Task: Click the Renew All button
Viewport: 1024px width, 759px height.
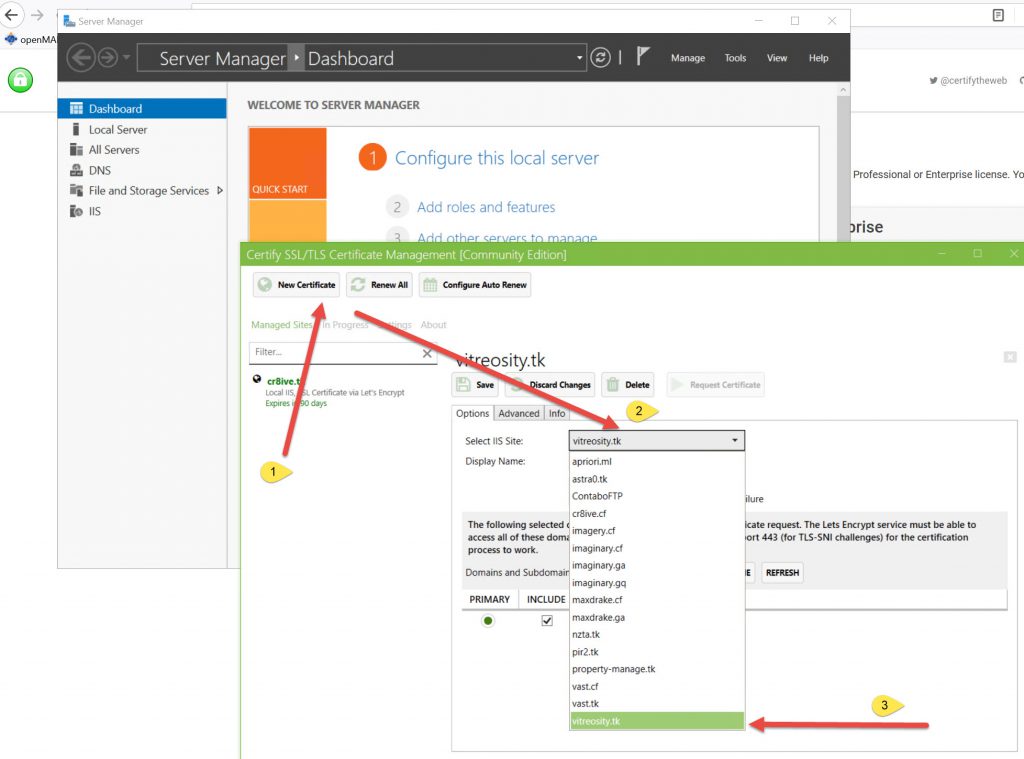Action: click(x=379, y=285)
